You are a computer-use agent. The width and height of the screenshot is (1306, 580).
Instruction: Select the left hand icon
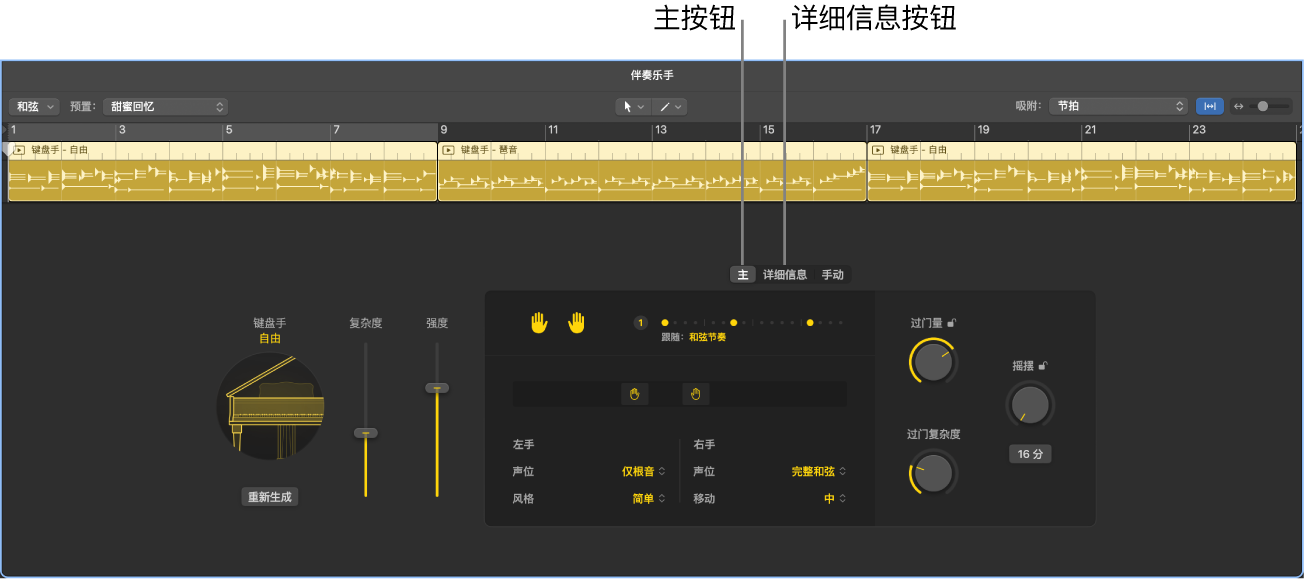(539, 322)
